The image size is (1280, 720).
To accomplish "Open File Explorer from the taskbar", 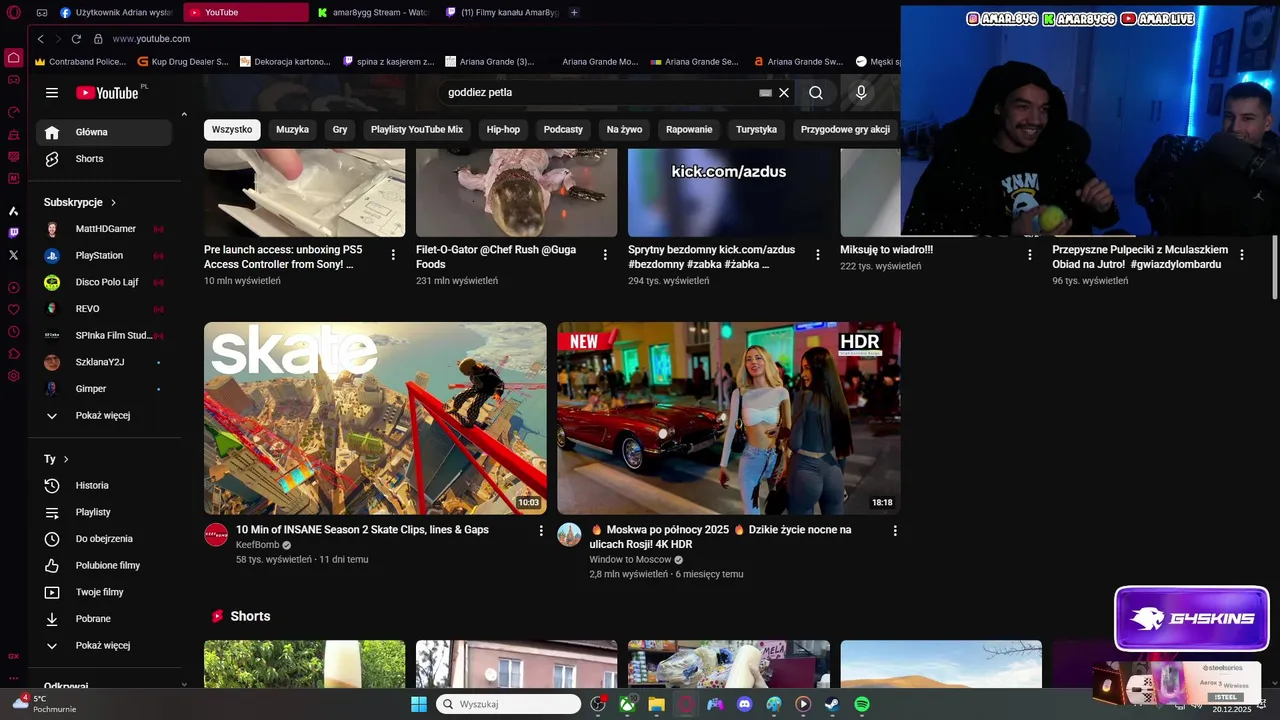I will point(656,704).
